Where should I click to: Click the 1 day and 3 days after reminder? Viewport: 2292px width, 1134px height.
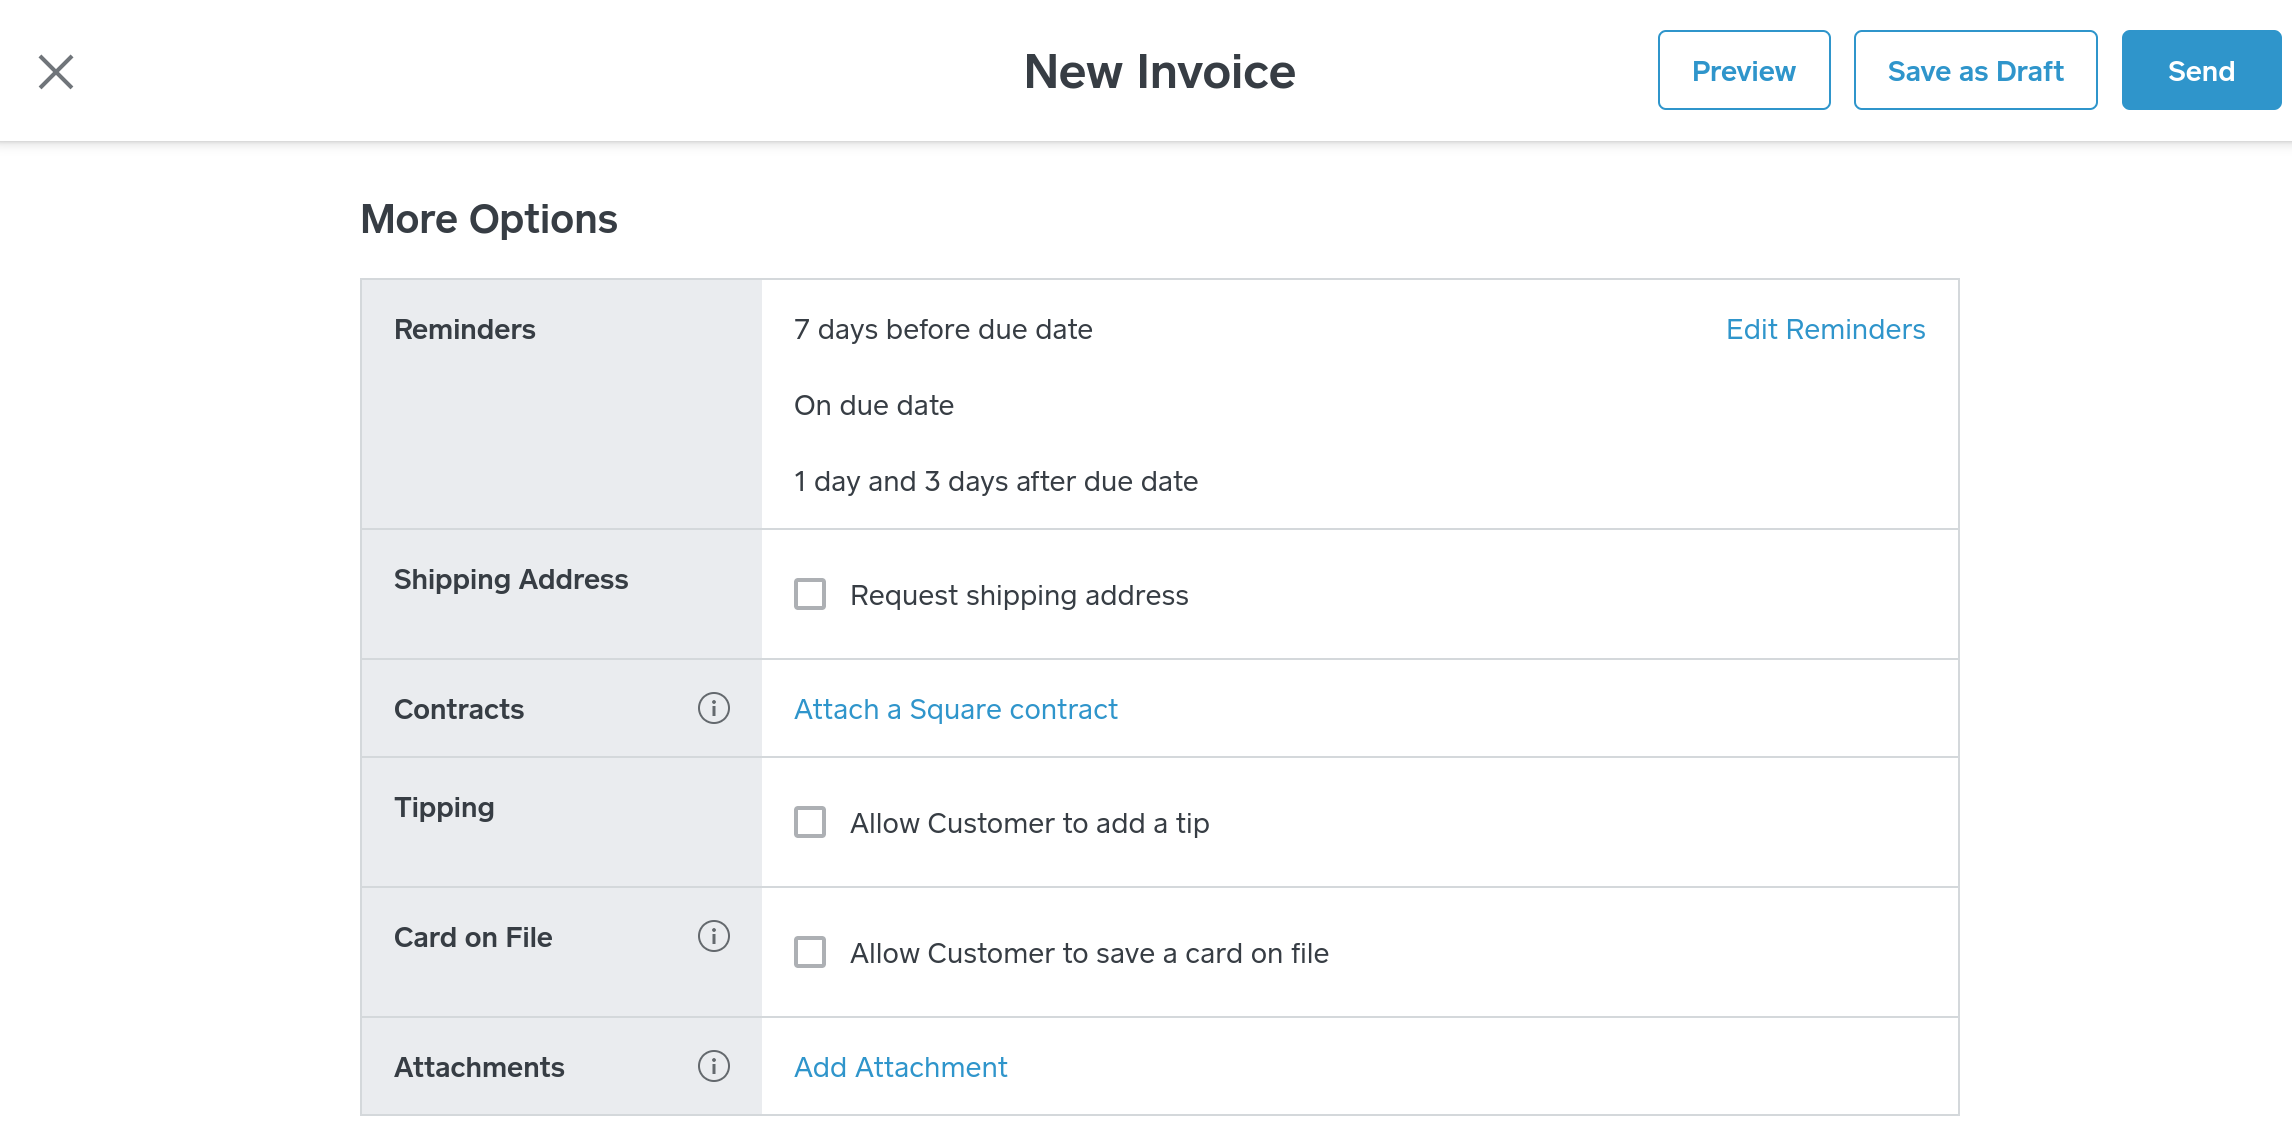pyautogui.click(x=995, y=482)
